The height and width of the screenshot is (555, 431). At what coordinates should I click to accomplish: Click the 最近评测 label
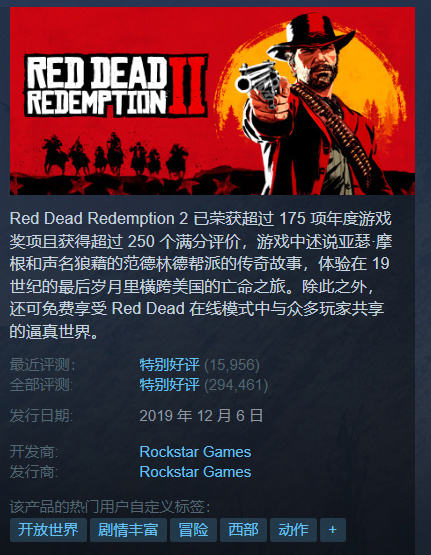[42, 365]
